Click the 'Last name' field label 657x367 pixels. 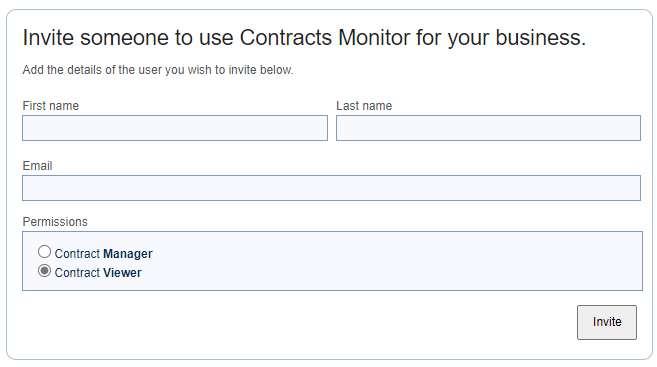[x=364, y=106]
